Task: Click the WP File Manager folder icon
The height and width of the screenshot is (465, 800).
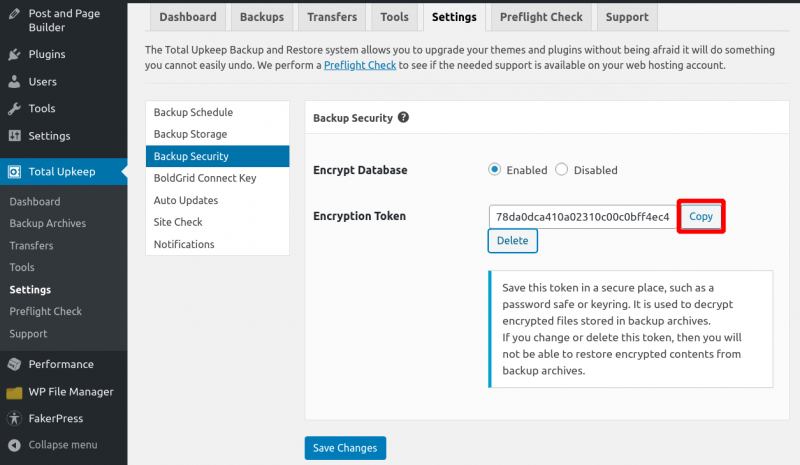Action: [x=14, y=392]
